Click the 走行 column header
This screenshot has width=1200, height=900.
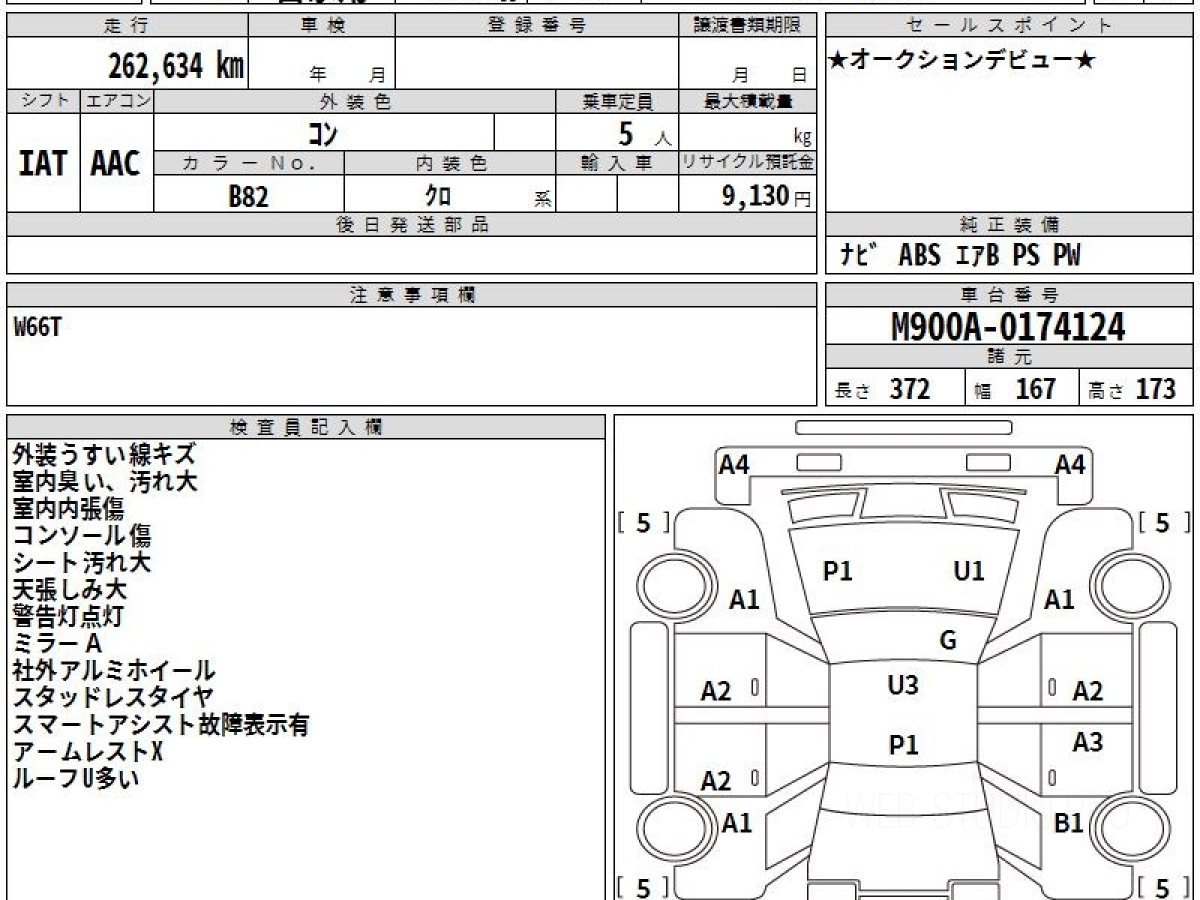coord(126,26)
